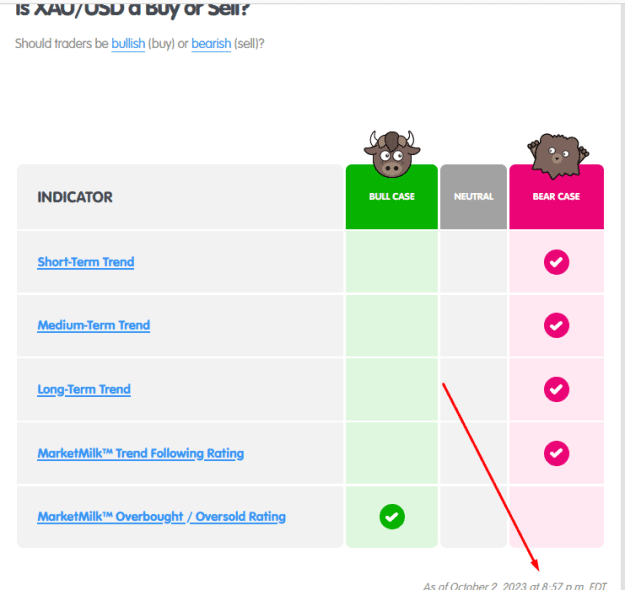Click the bull mascot icon
The width and height of the screenshot is (625, 590).
tap(392, 153)
